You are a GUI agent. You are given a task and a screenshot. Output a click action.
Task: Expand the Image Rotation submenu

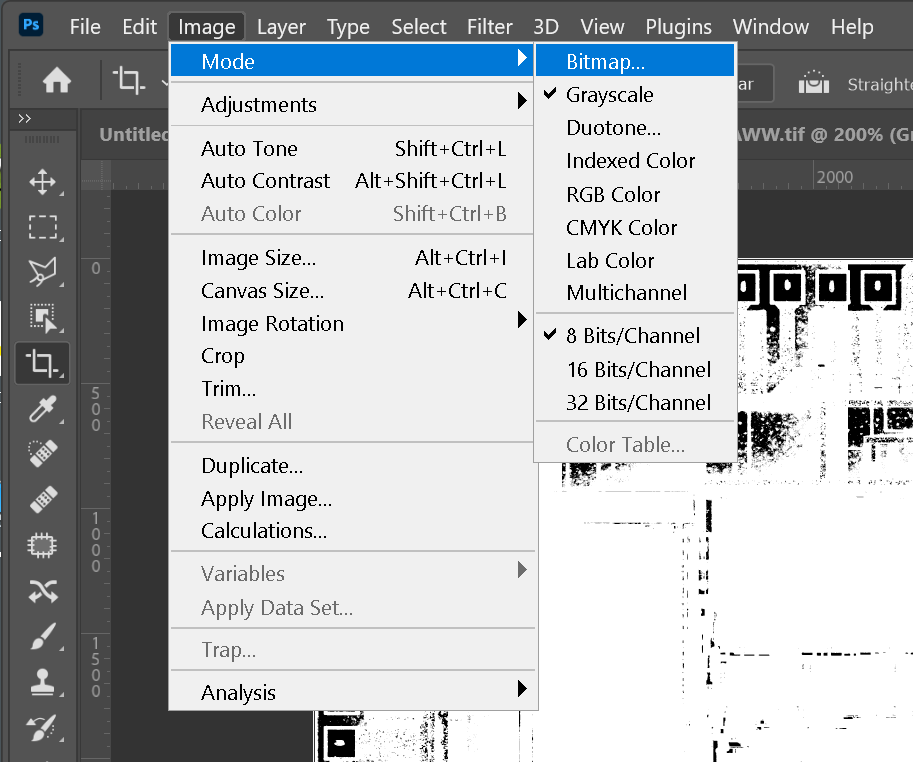point(352,324)
